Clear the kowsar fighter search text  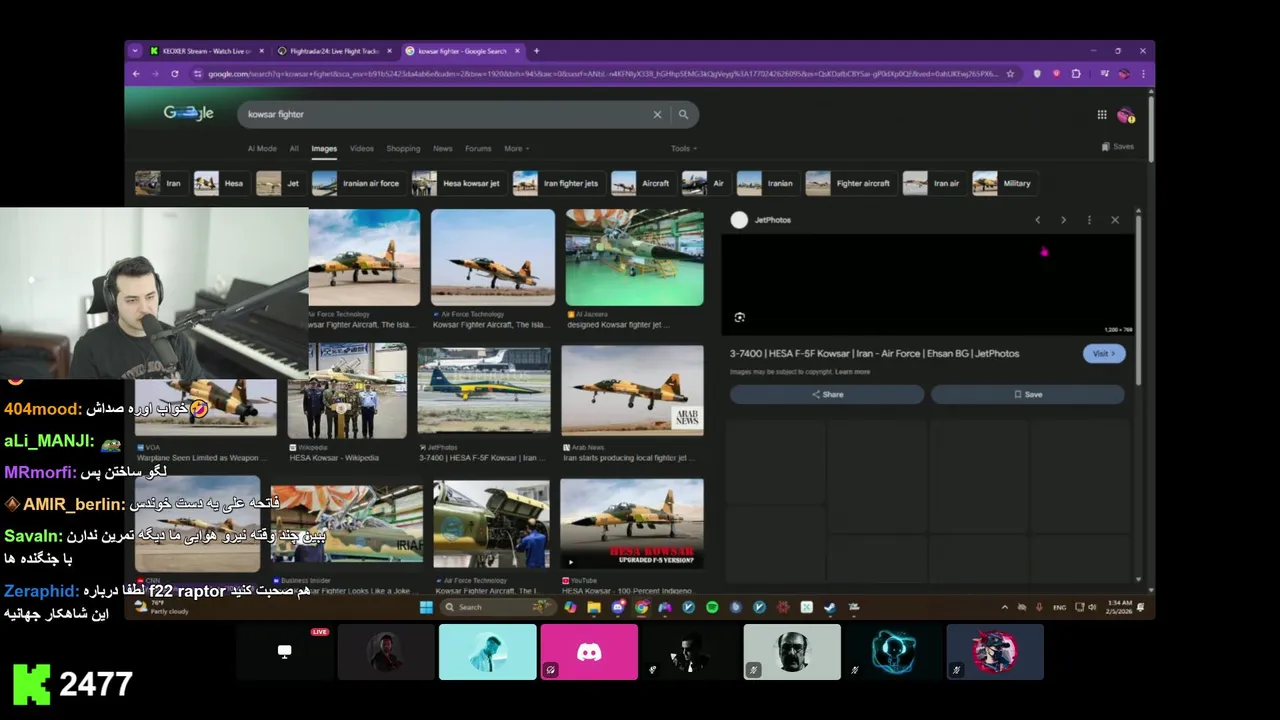point(657,114)
